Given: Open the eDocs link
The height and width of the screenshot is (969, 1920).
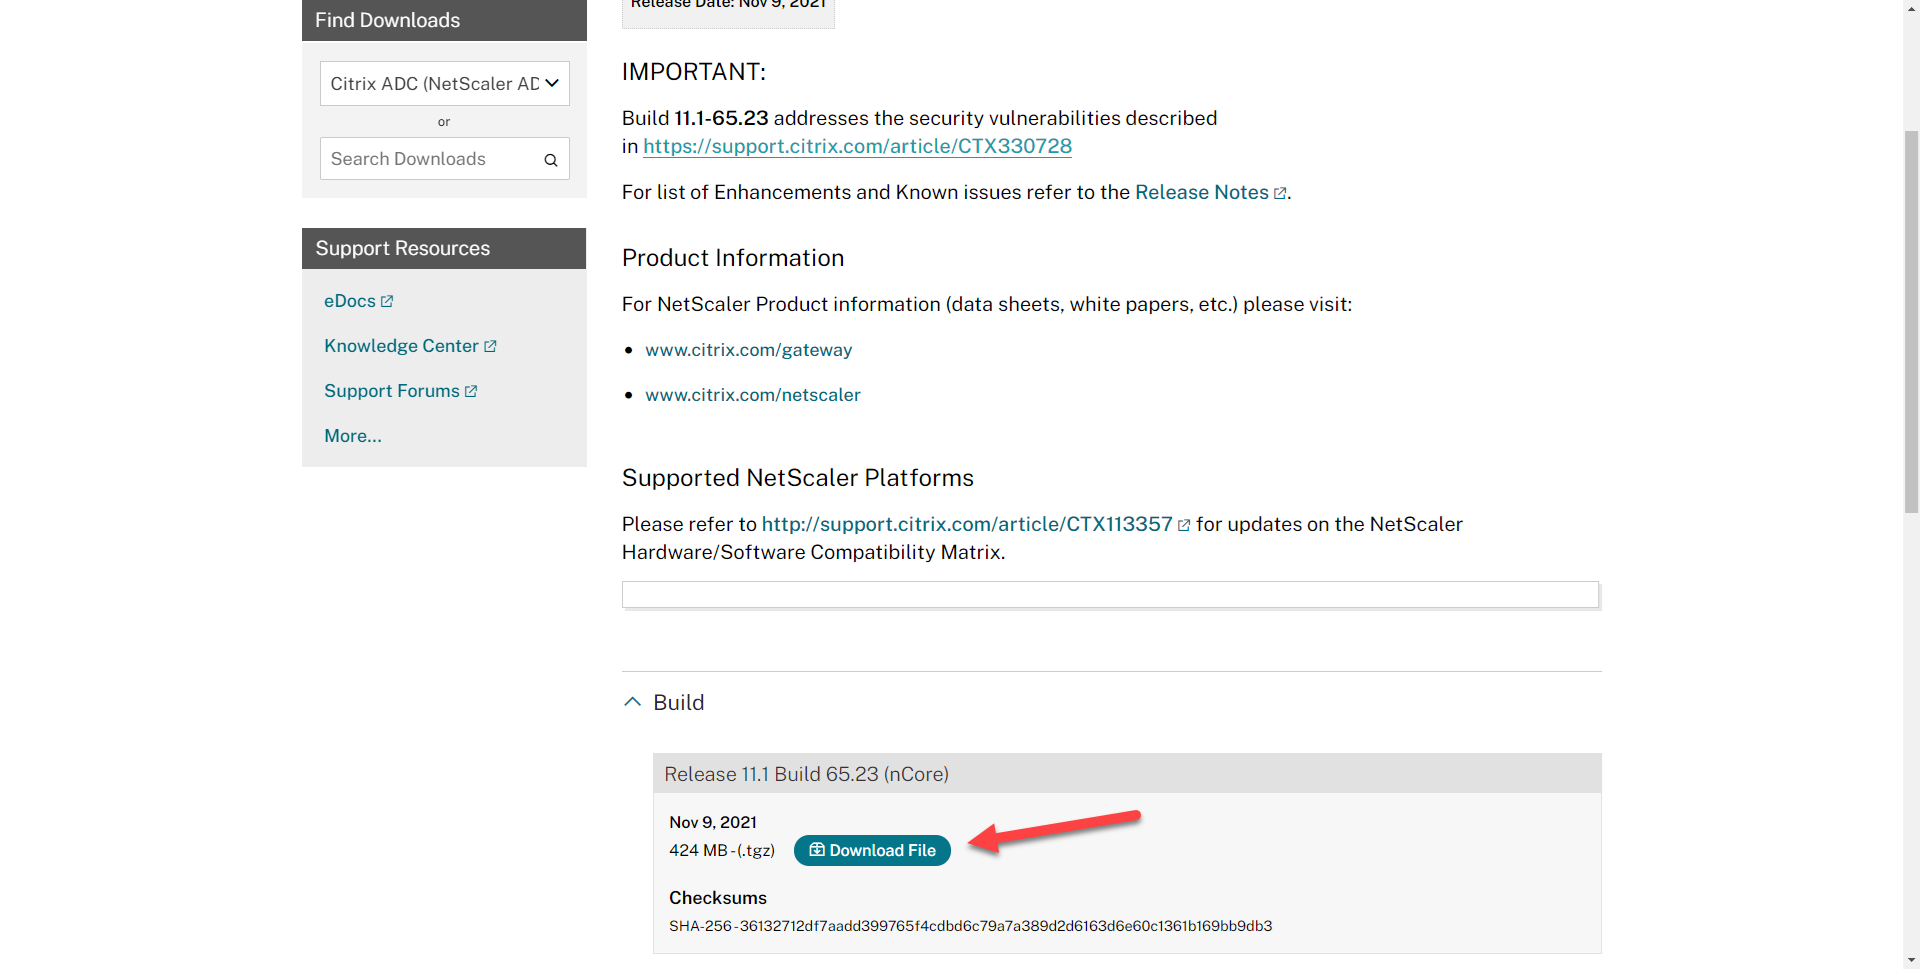Looking at the screenshot, I should [x=349, y=301].
